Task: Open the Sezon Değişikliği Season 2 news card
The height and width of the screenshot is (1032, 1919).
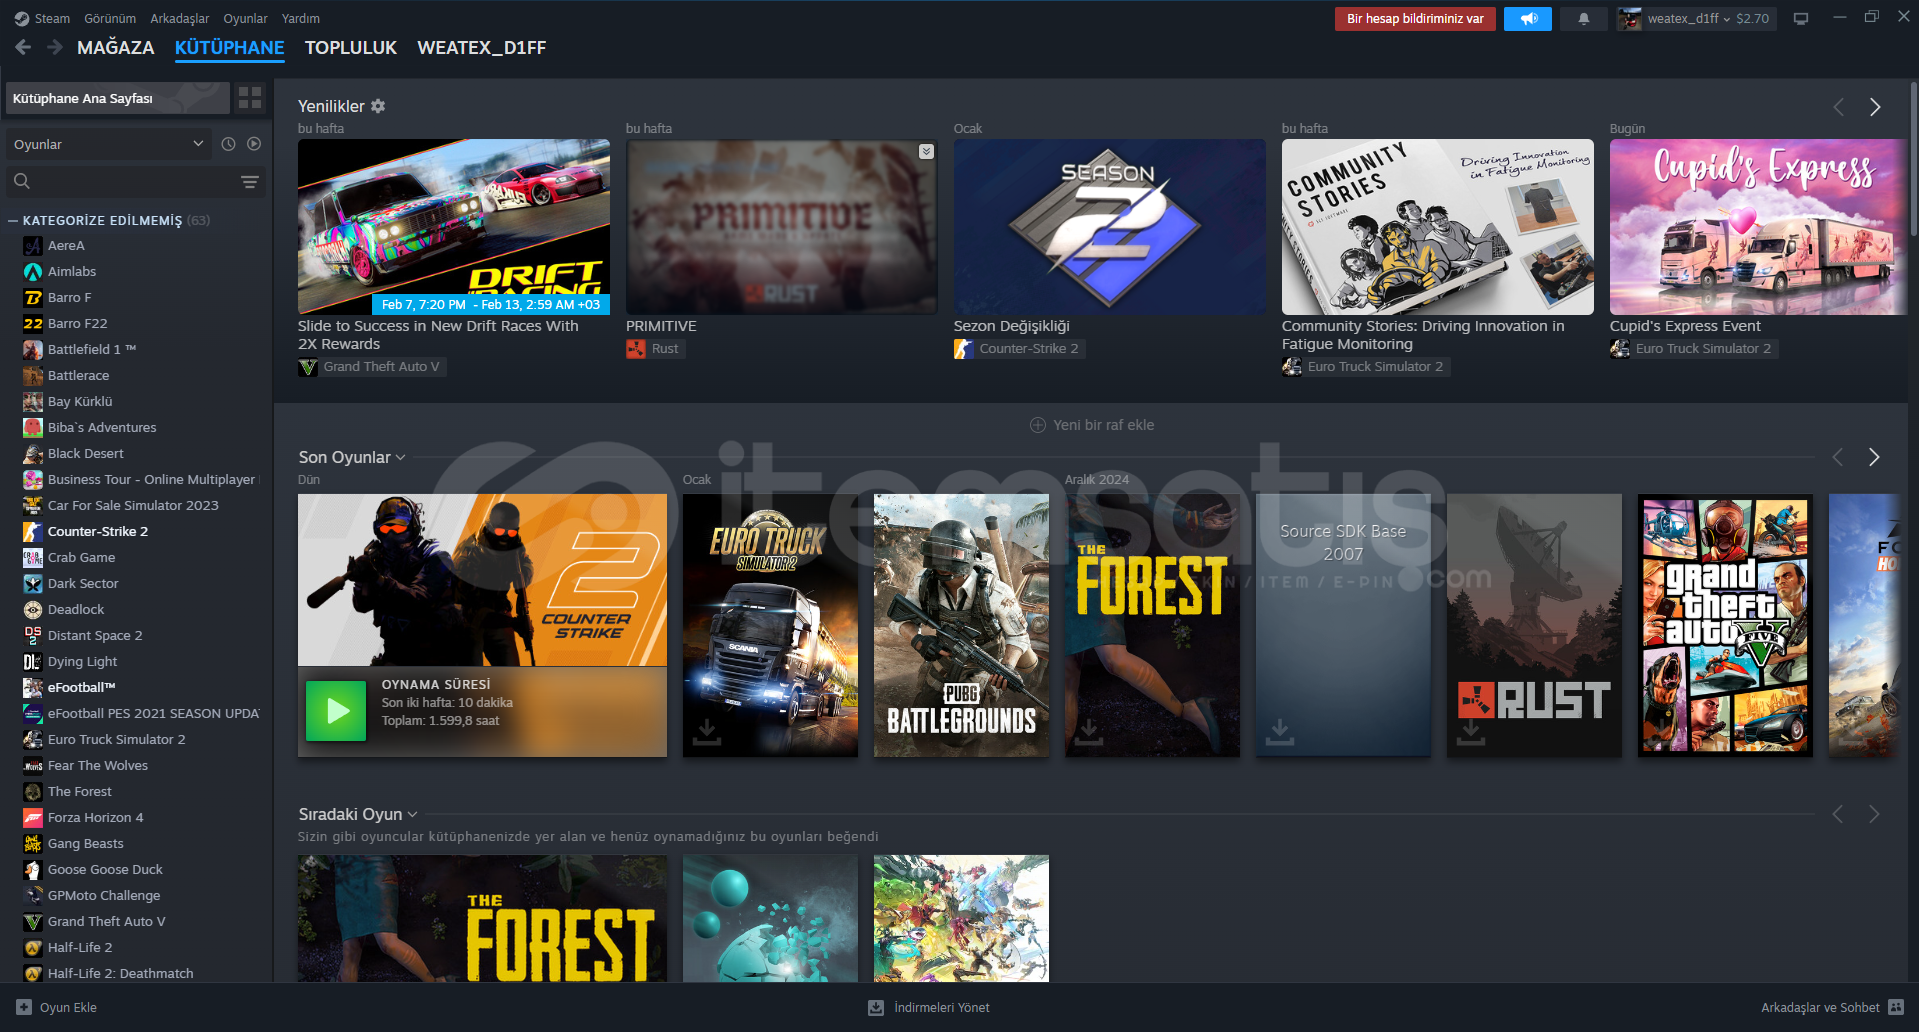Action: [1110, 227]
